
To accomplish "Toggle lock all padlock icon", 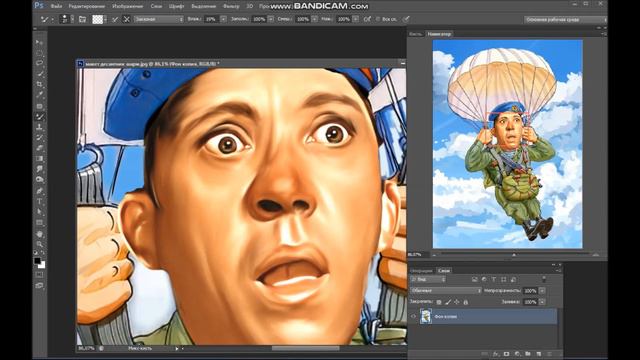I will click(x=466, y=302).
